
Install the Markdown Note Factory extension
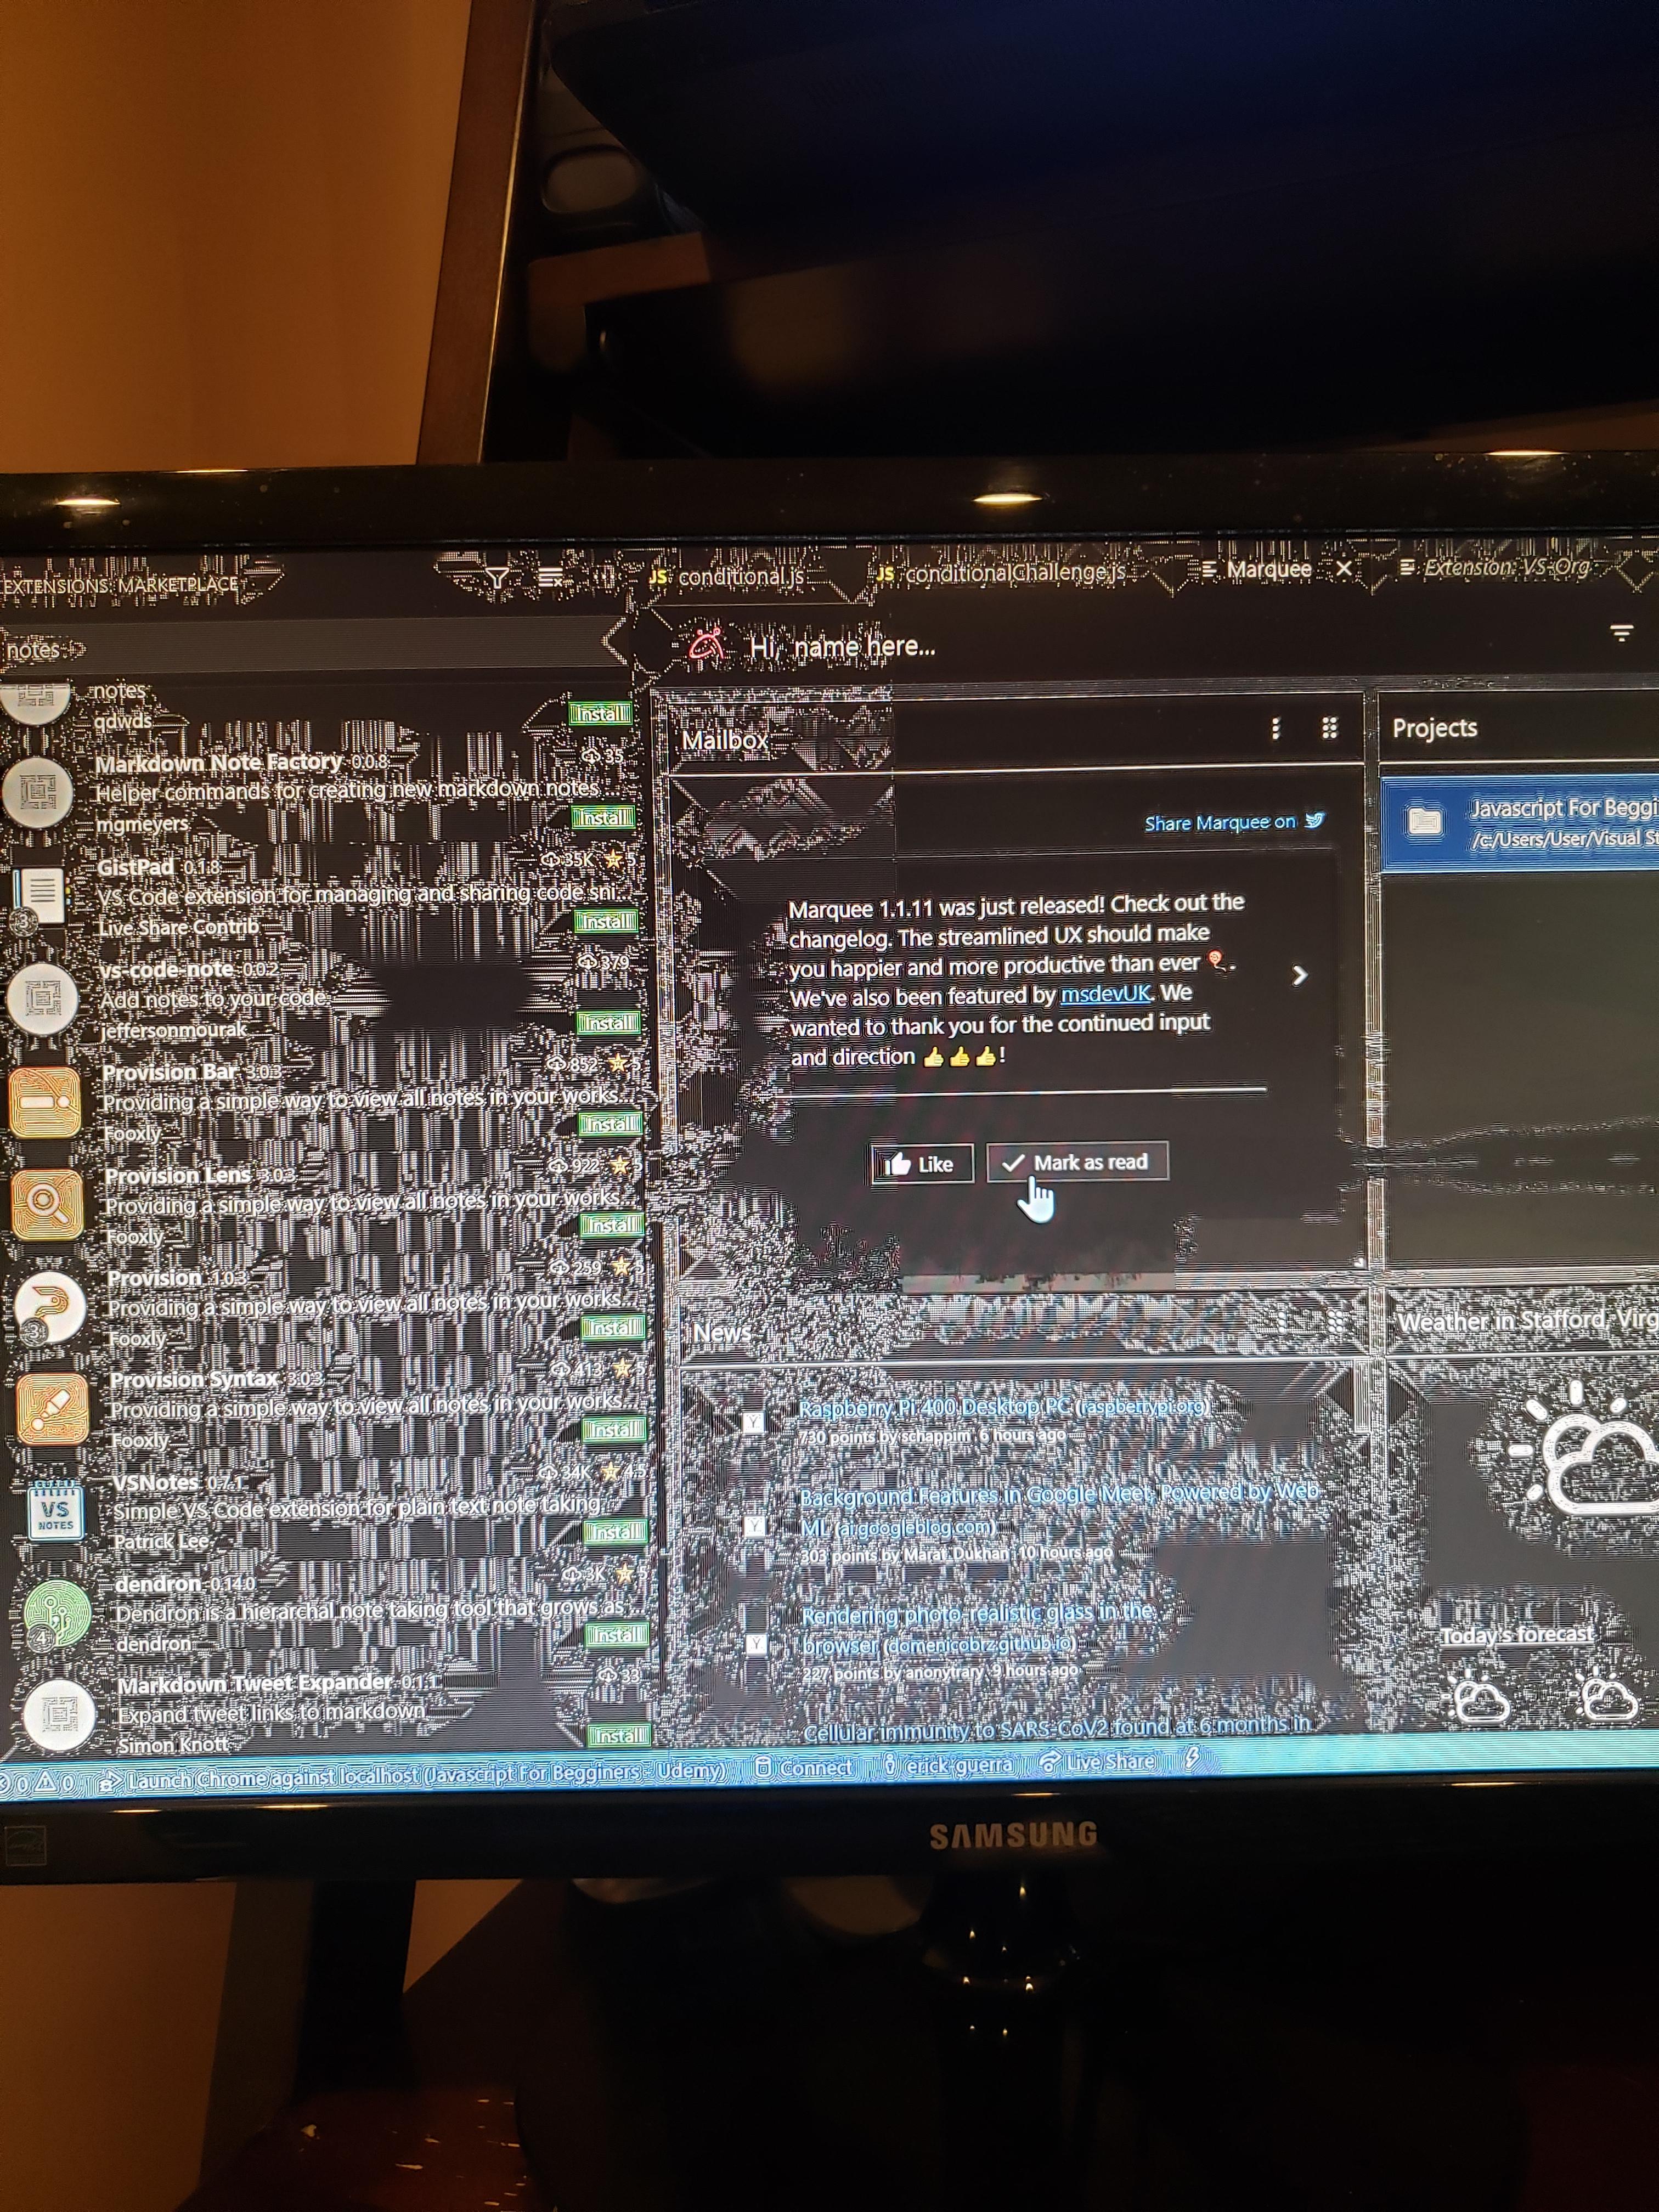pyautogui.click(x=603, y=818)
